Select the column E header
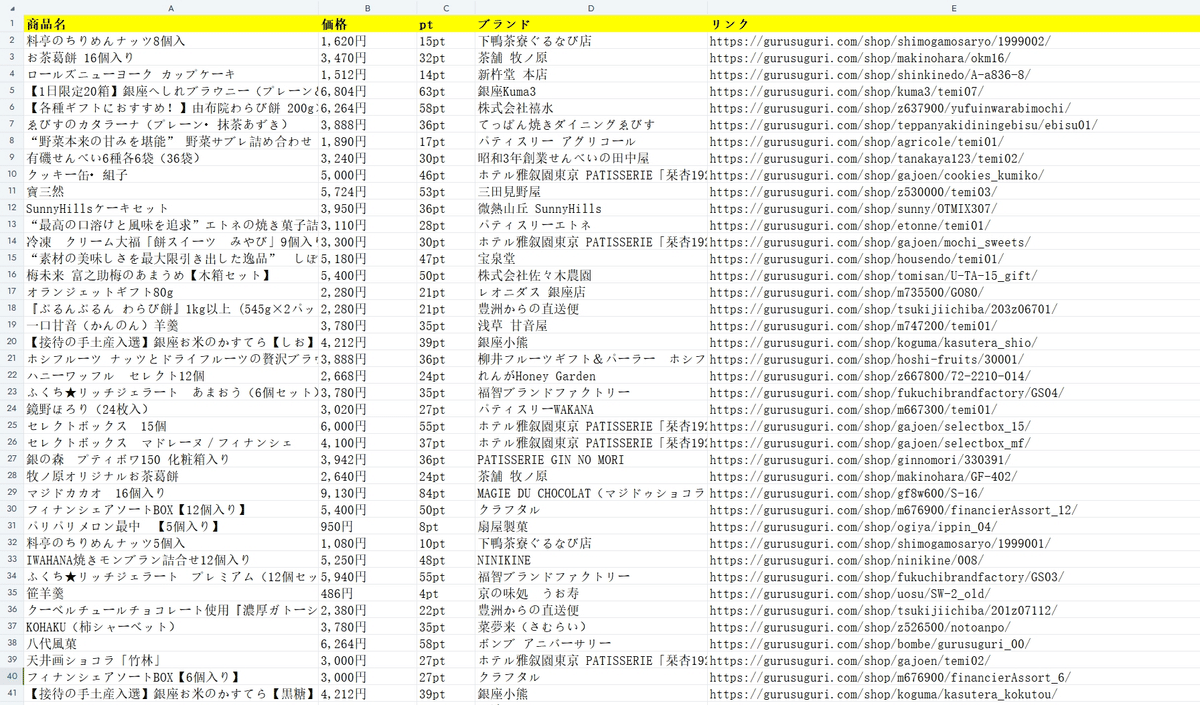The height and width of the screenshot is (705, 1200). (954, 7)
